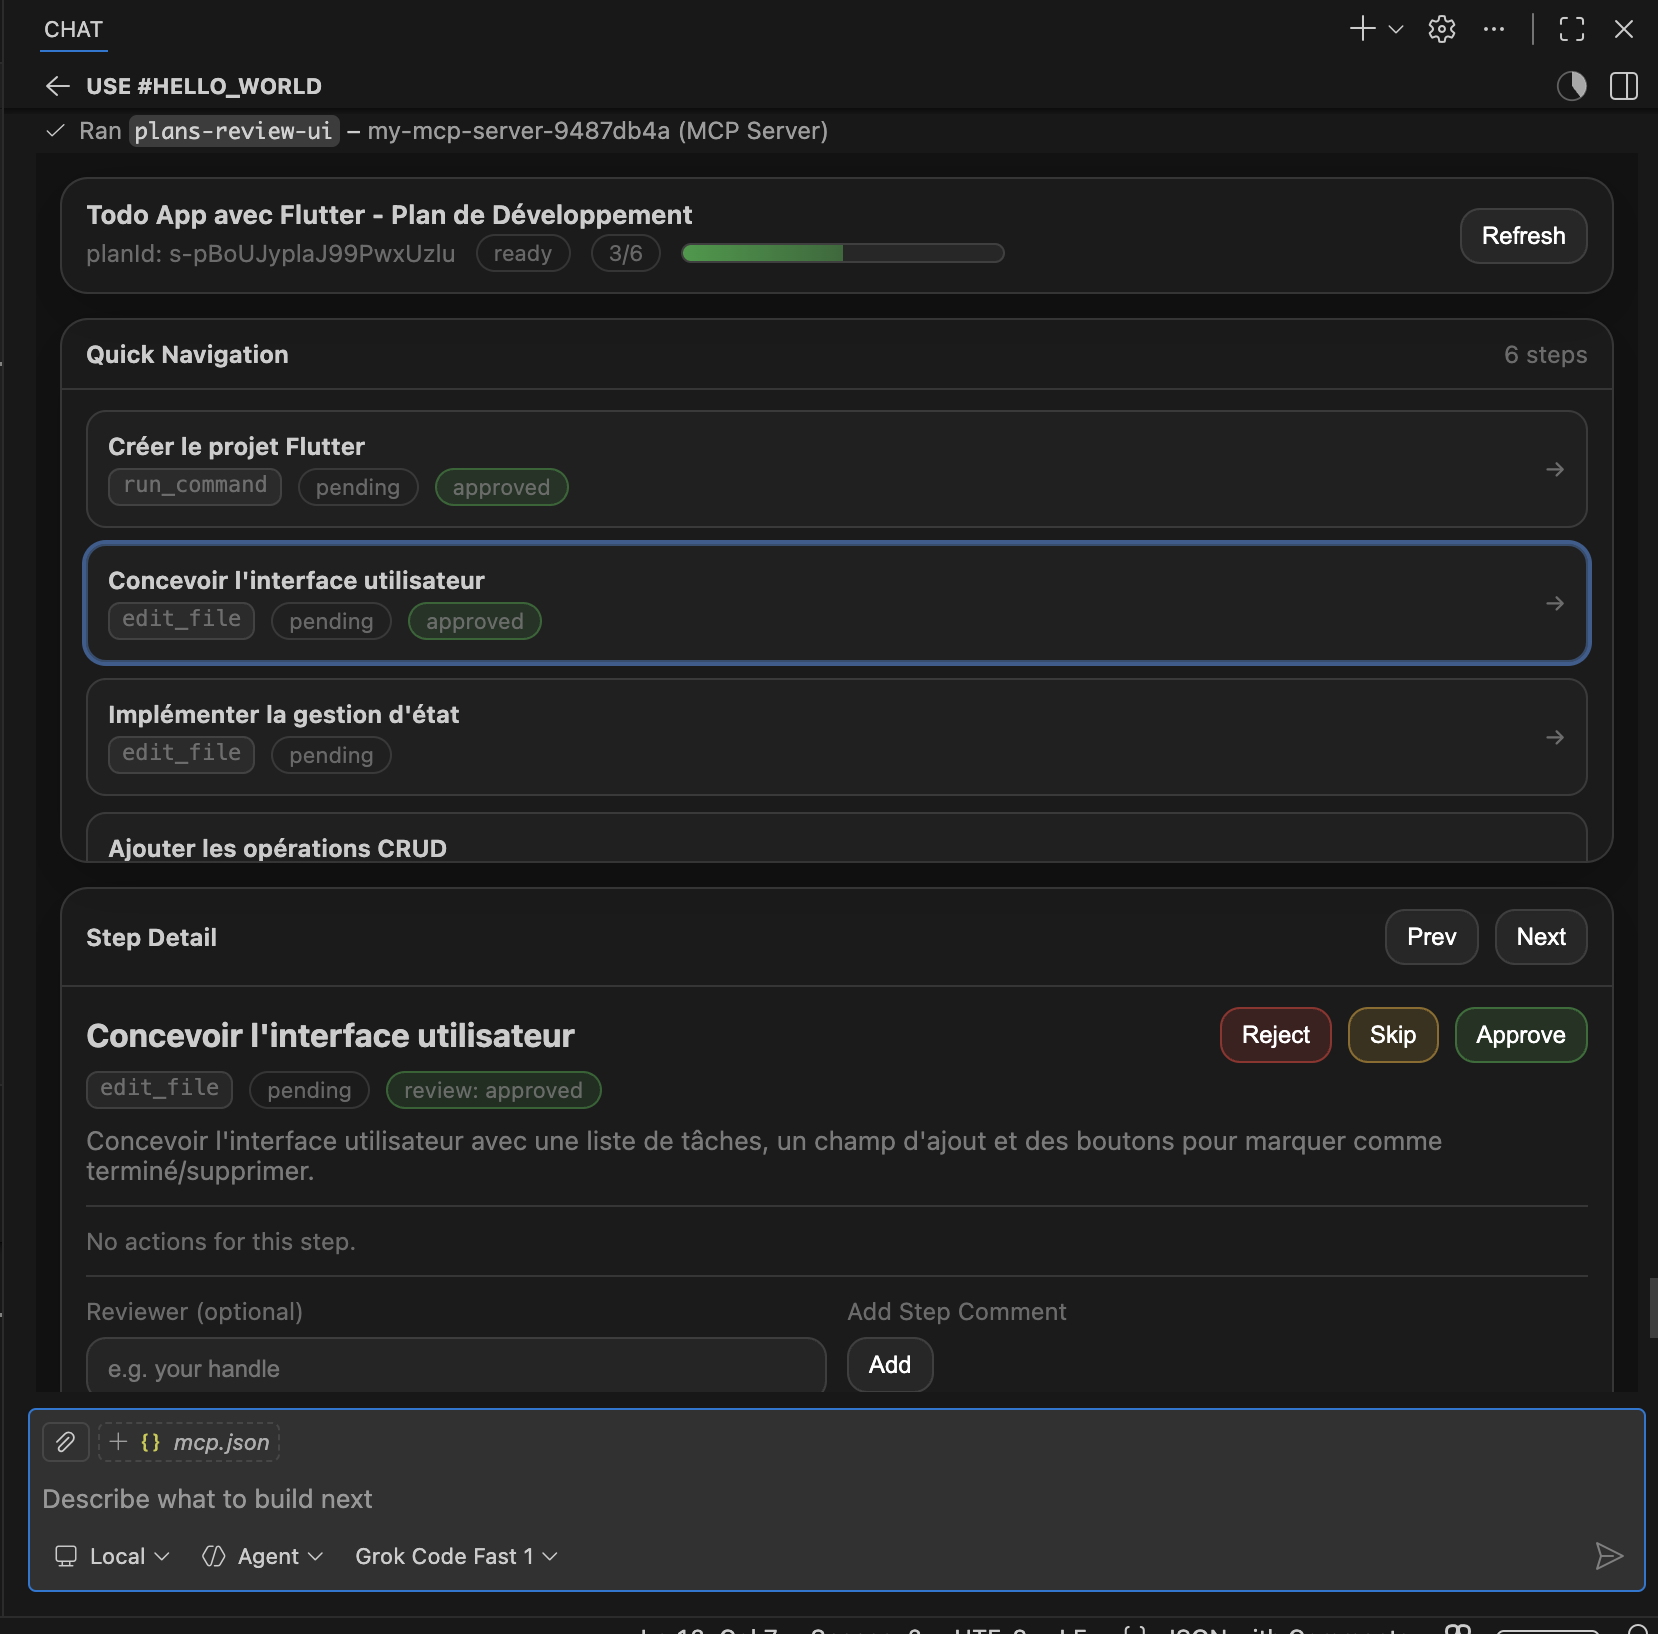Image resolution: width=1658 pixels, height=1634 pixels.
Task: Click the checkmark next to Ran plans-review-ui
Action: pyautogui.click(x=56, y=131)
